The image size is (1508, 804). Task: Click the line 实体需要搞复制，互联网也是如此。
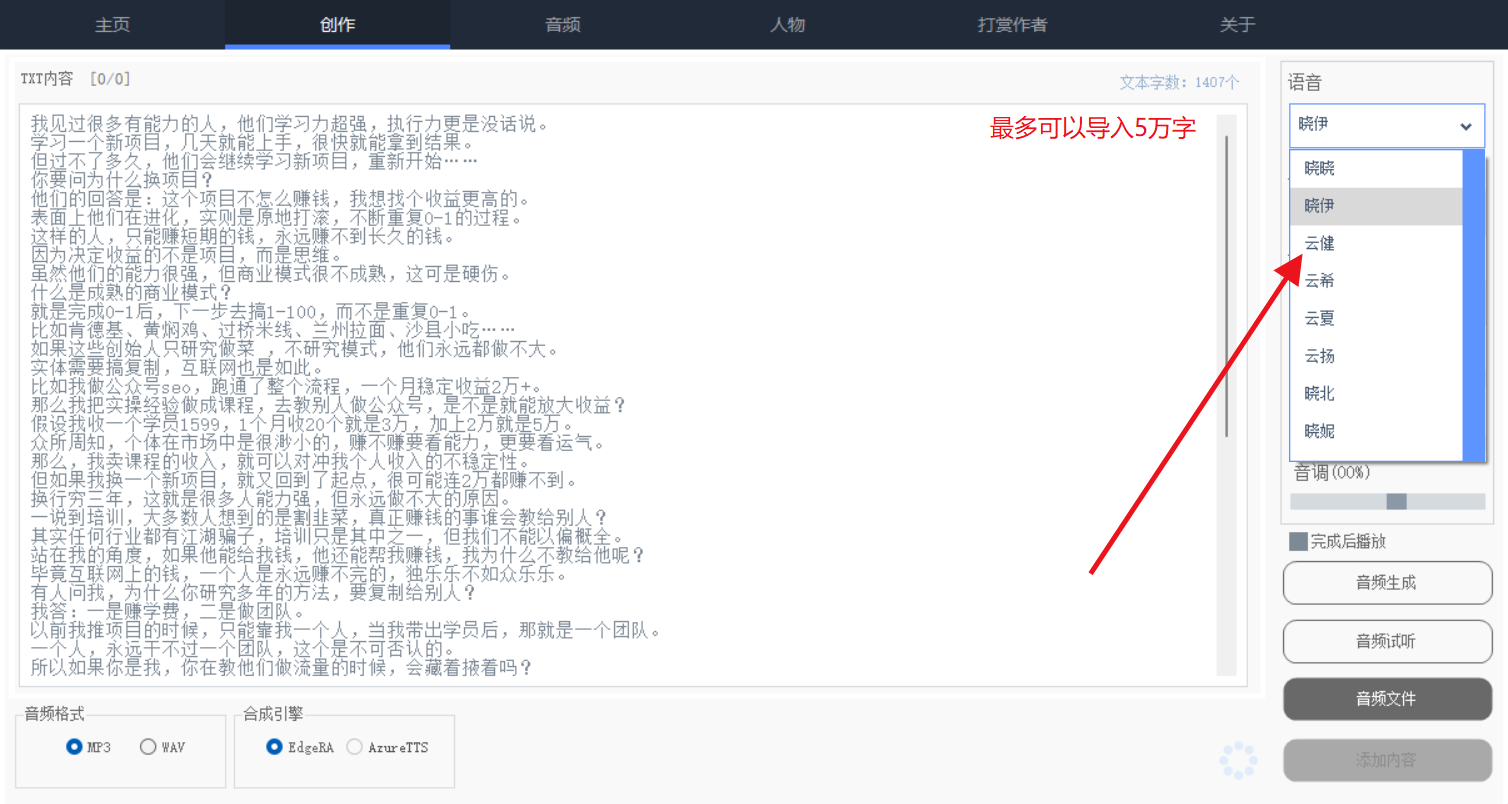[178, 368]
